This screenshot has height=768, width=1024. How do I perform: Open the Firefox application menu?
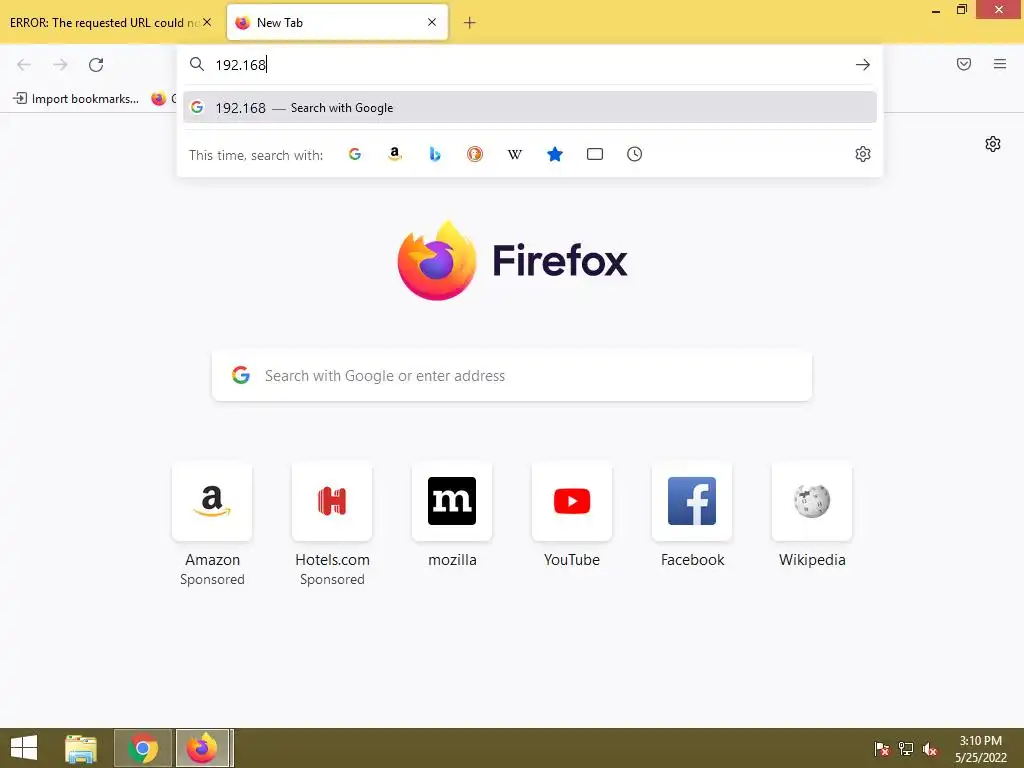pyautogui.click(x=1000, y=64)
